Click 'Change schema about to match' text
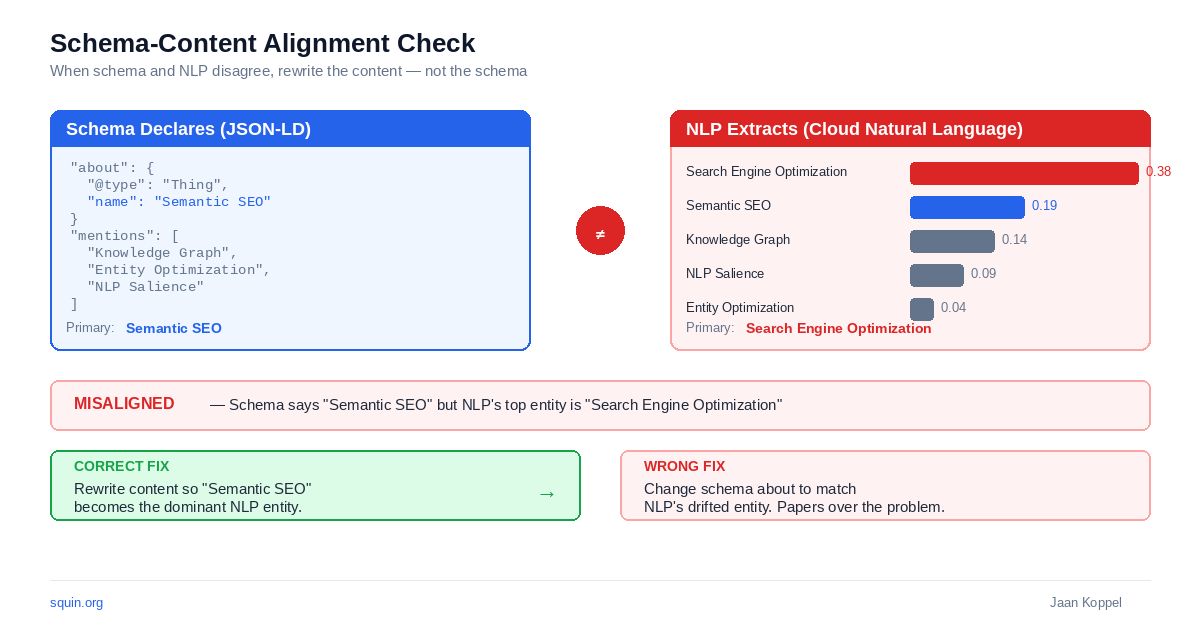Screen dimensions: 1200x630 tap(750, 489)
